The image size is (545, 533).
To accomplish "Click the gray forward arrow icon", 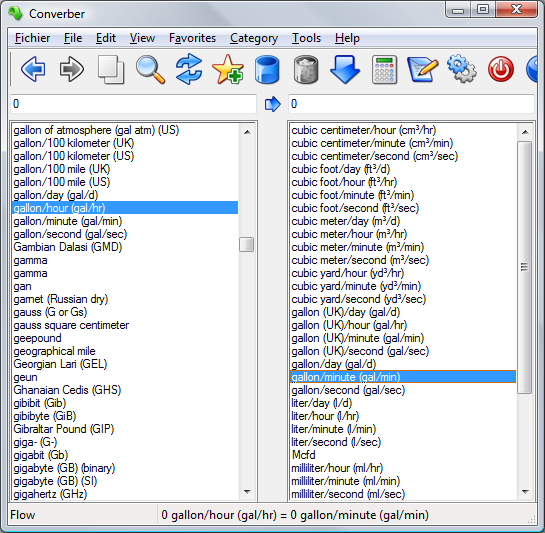I will point(72,69).
